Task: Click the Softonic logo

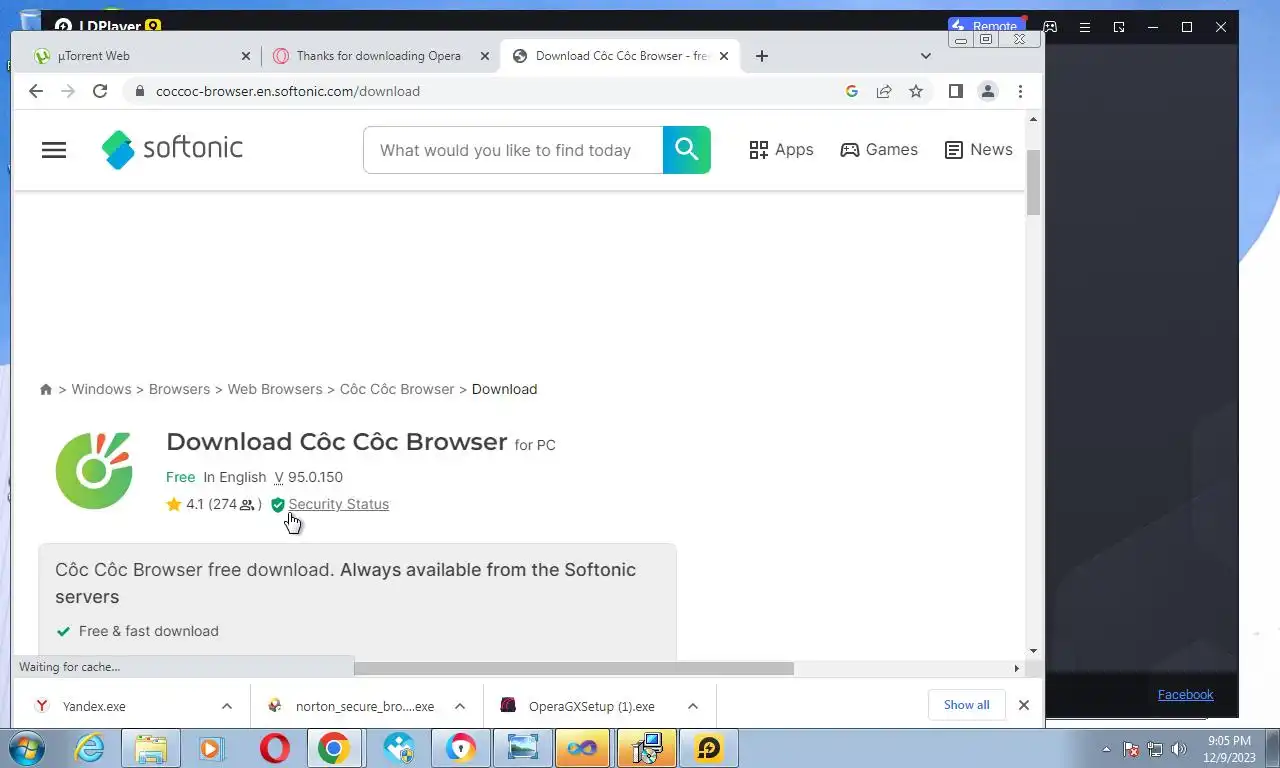Action: point(172,149)
